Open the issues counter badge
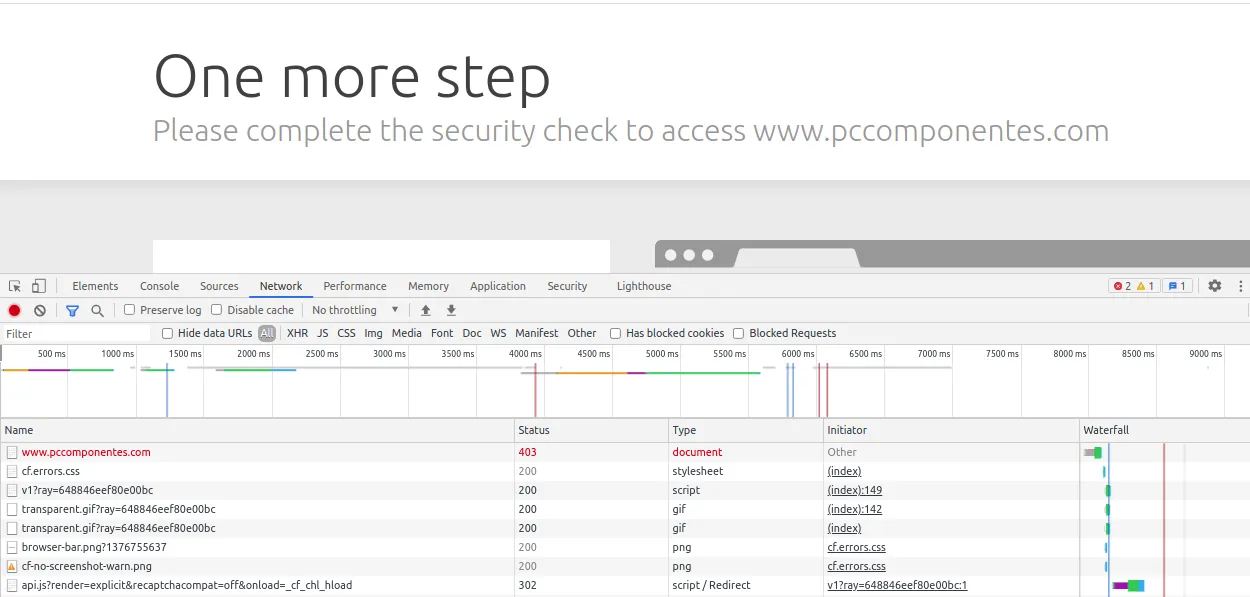This screenshot has height=597, width=1250. [x=1177, y=286]
